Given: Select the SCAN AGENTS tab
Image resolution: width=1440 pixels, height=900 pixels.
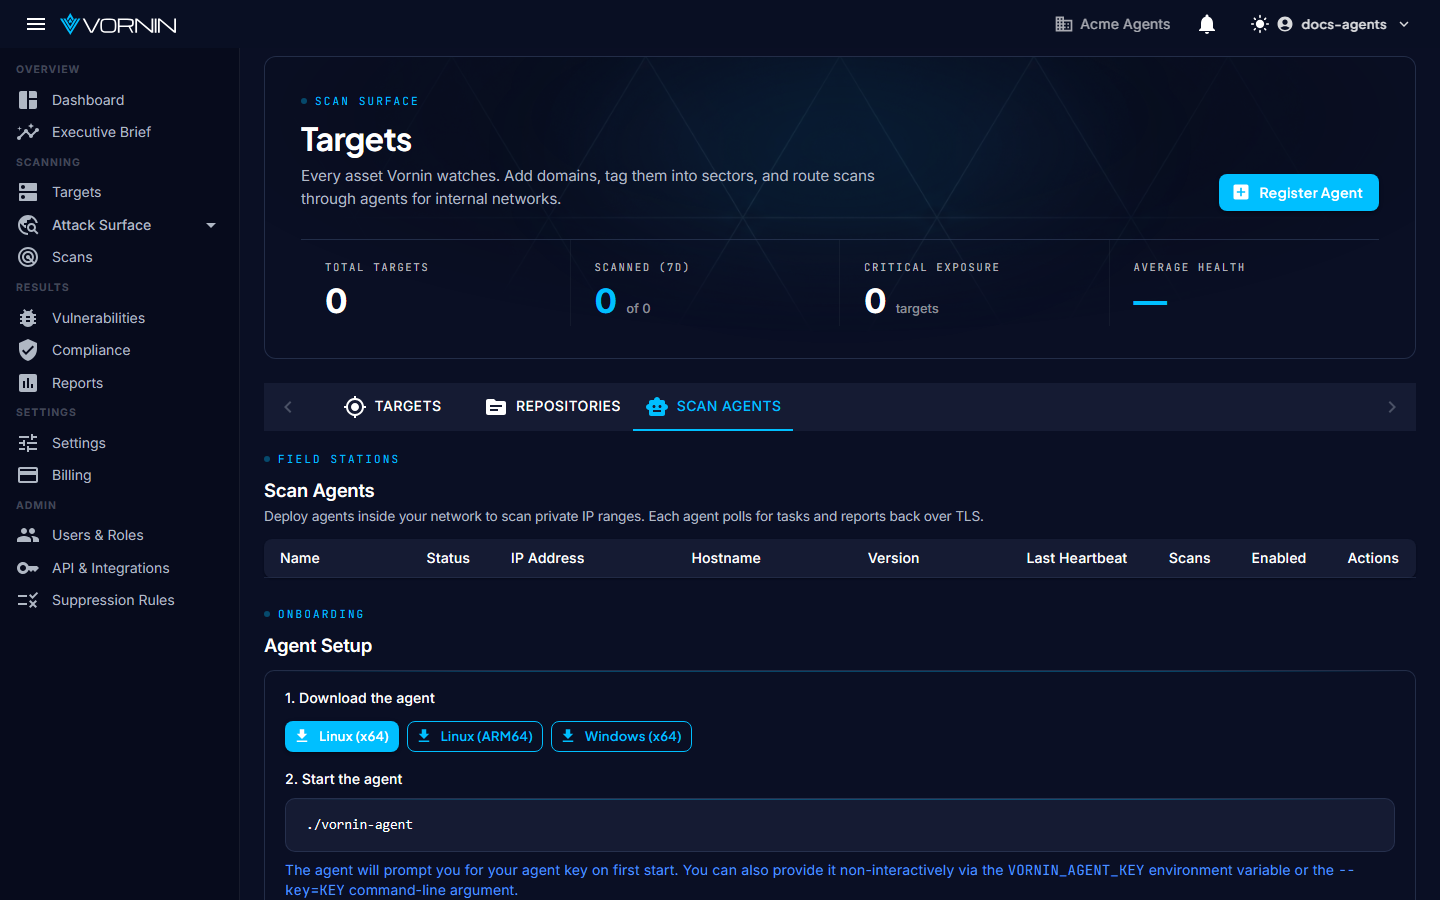Looking at the screenshot, I should [713, 407].
